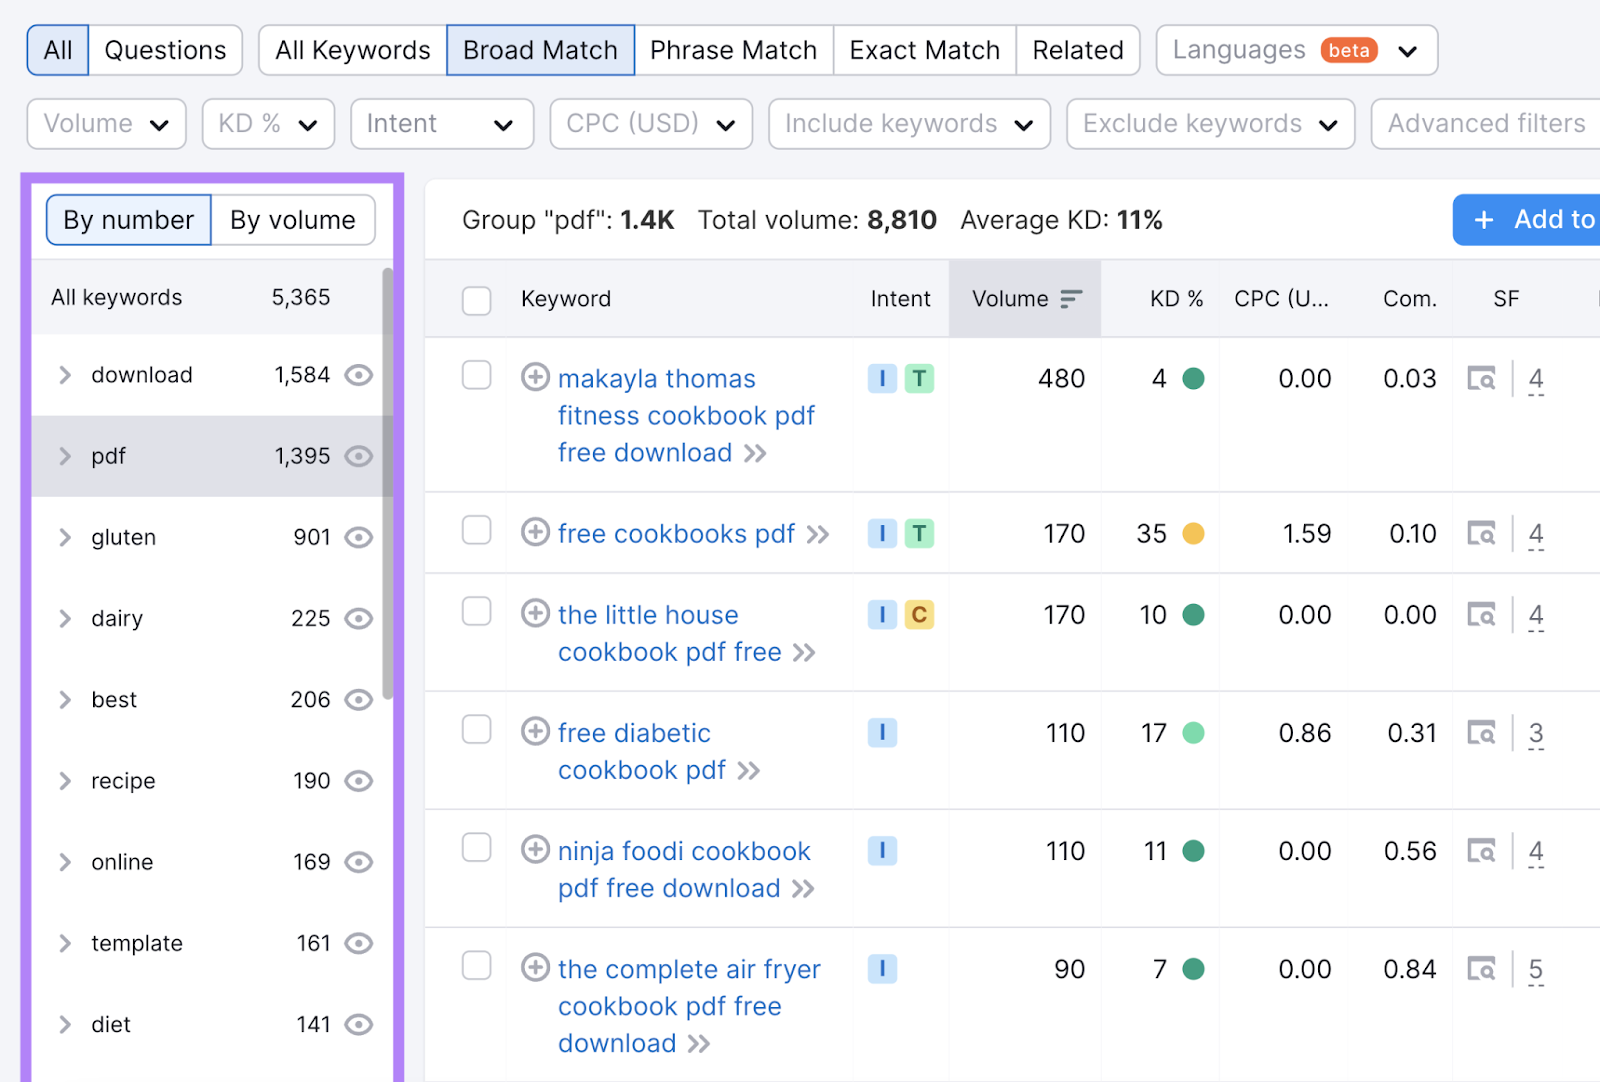Click the eye icon beside the "recipe" group
1600x1082 pixels.
point(359,781)
